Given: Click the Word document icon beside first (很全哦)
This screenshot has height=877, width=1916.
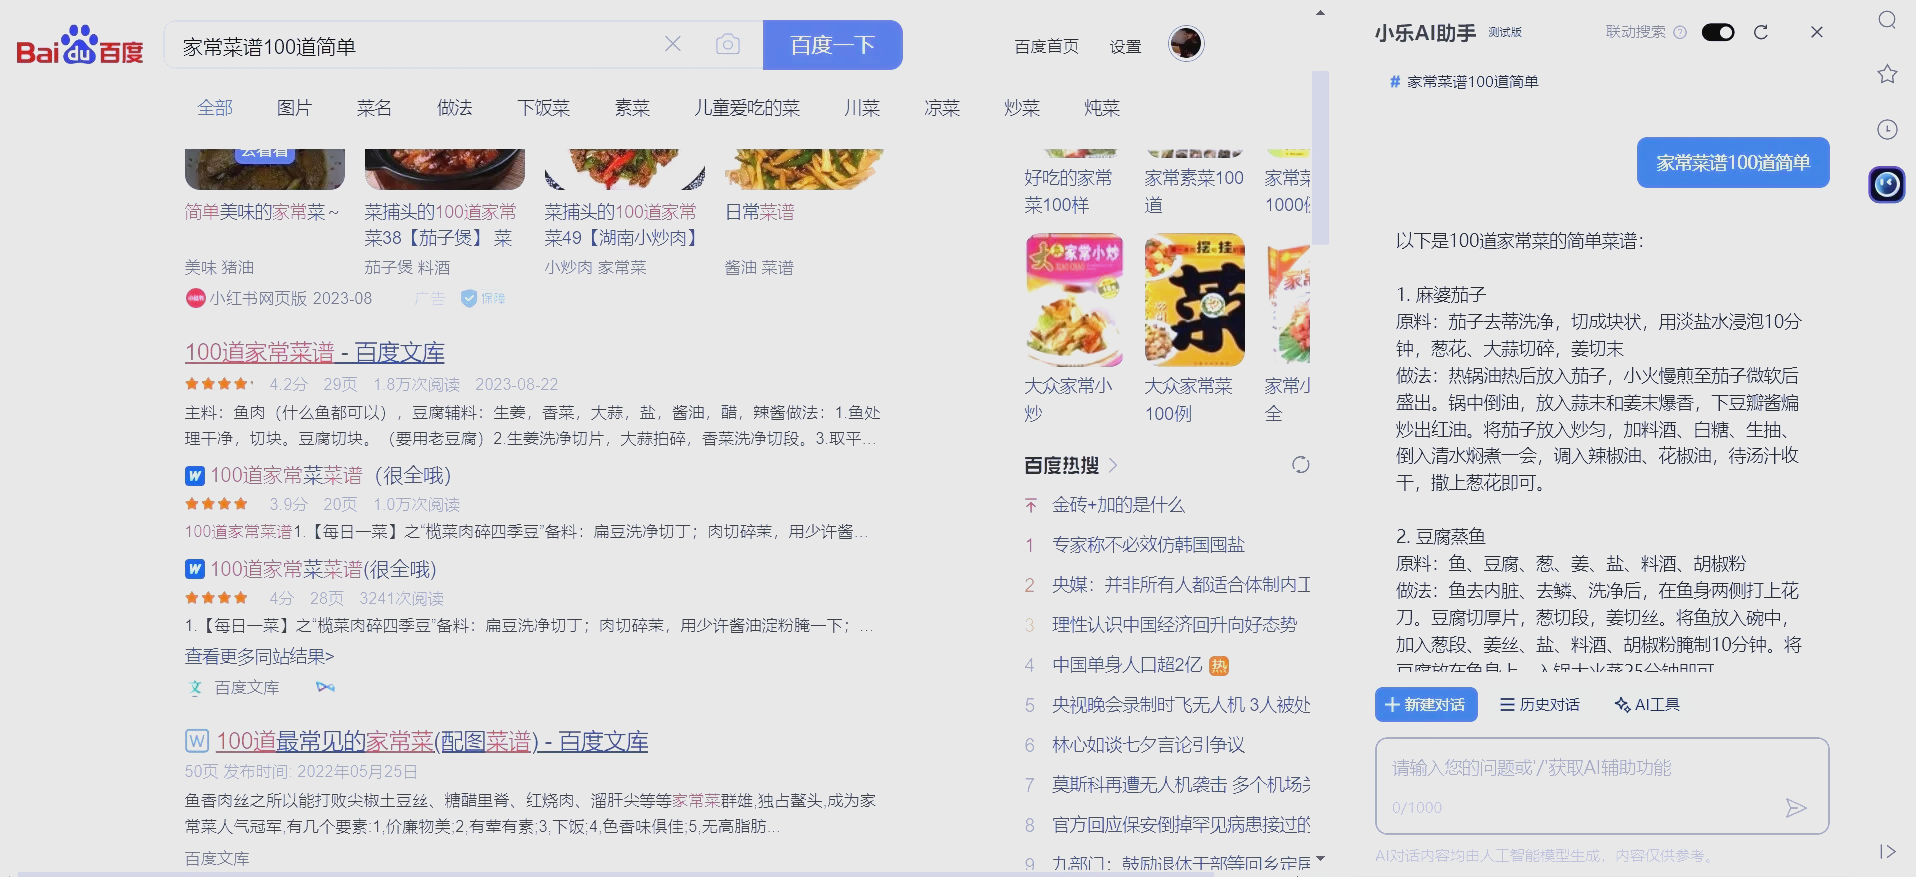Looking at the screenshot, I should point(195,475).
